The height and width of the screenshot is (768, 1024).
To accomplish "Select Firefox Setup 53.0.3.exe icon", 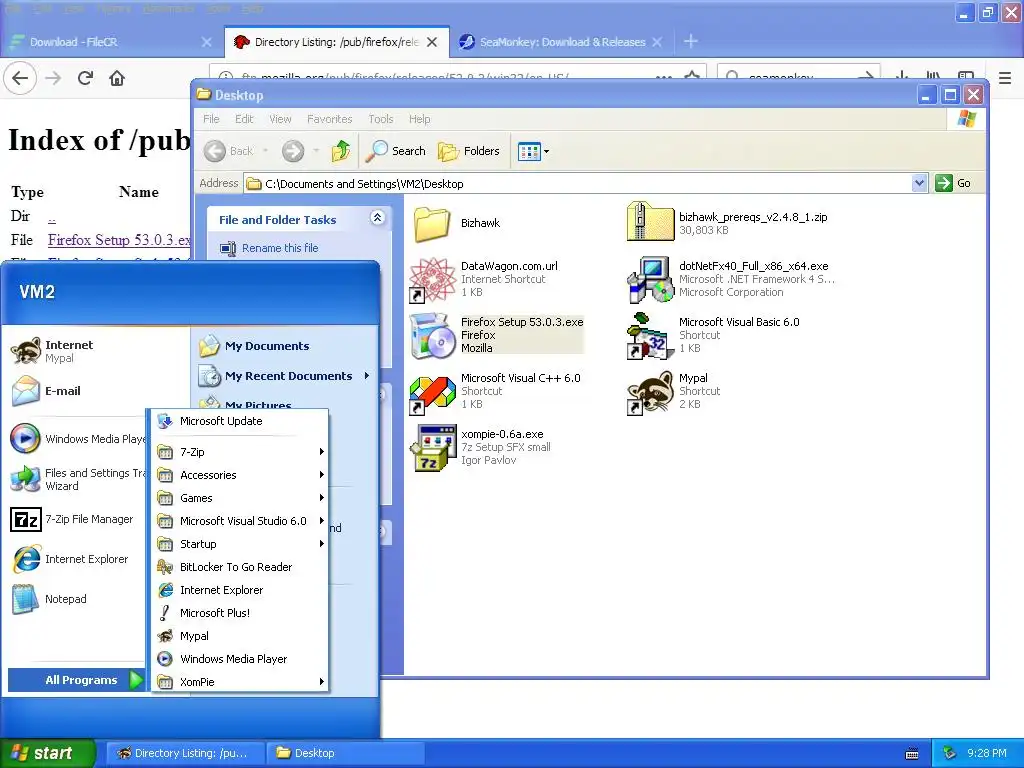I will 432,336.
